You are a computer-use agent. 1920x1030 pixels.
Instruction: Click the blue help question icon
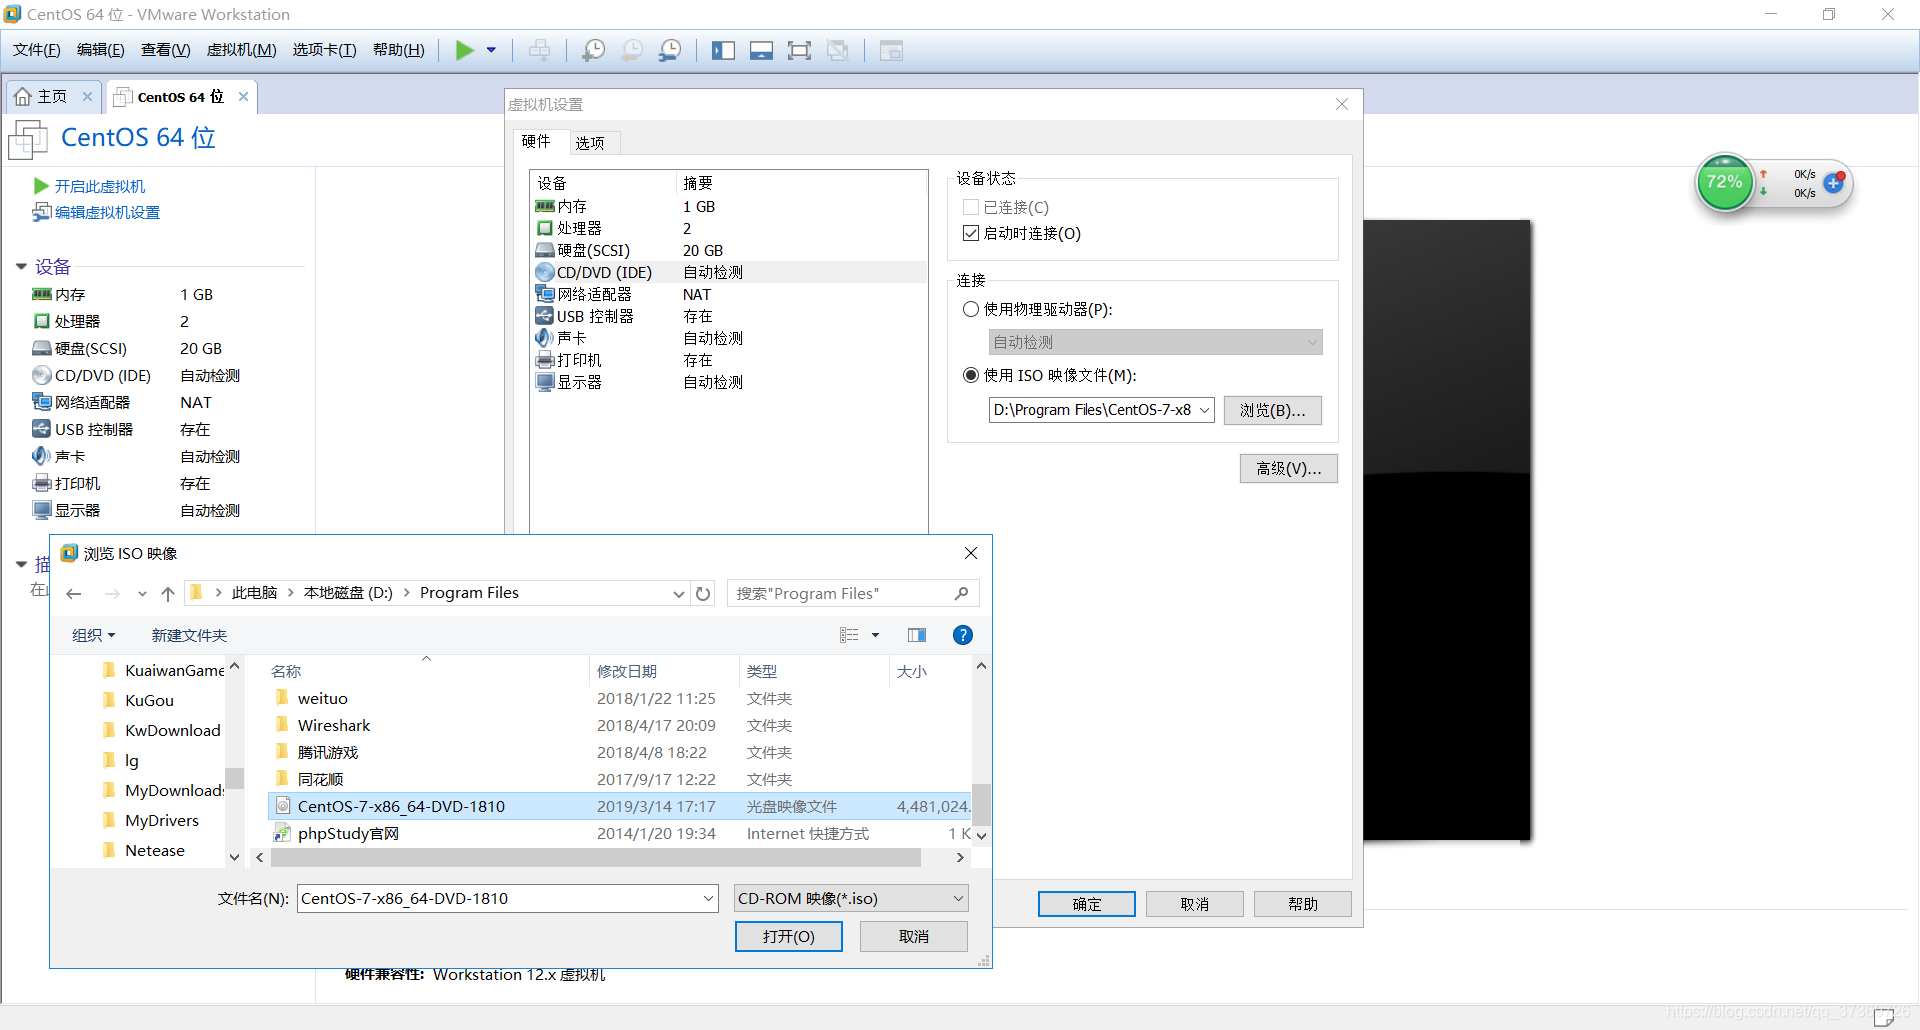click(x=962, y=635)
